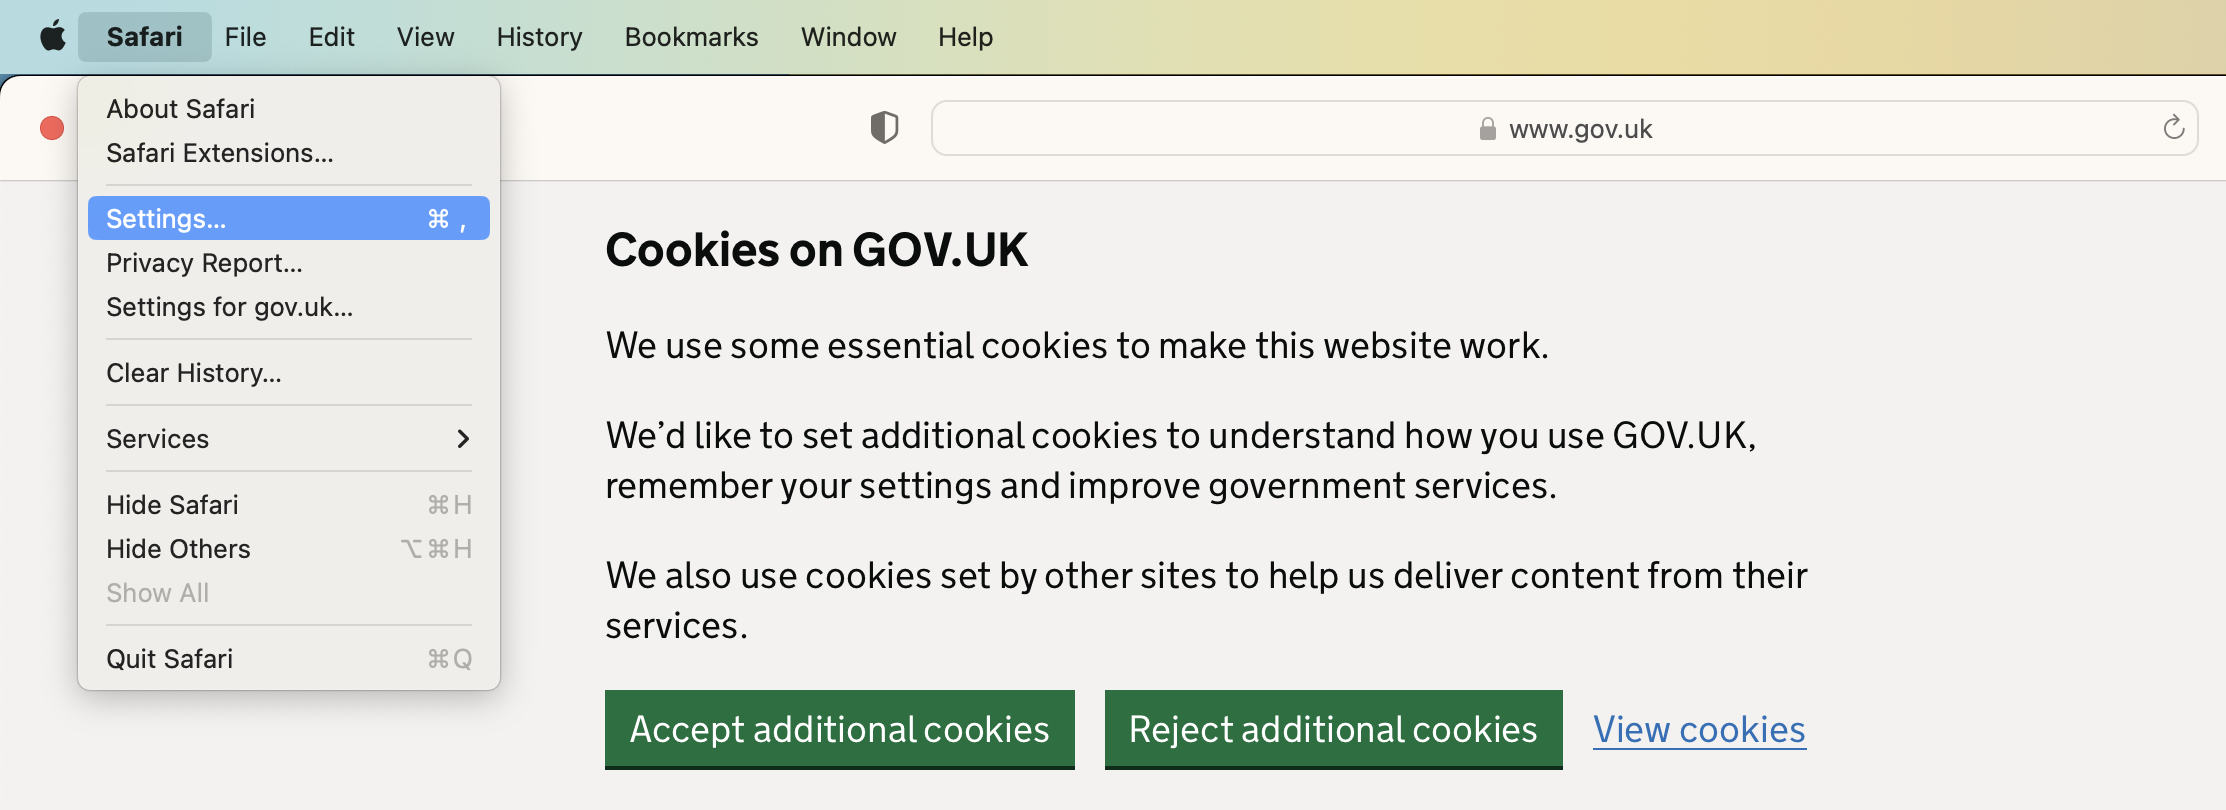This screenshot has height=810, width=2226.
Task: Click Hide Safari menu entry
Action: pos(289,505)
